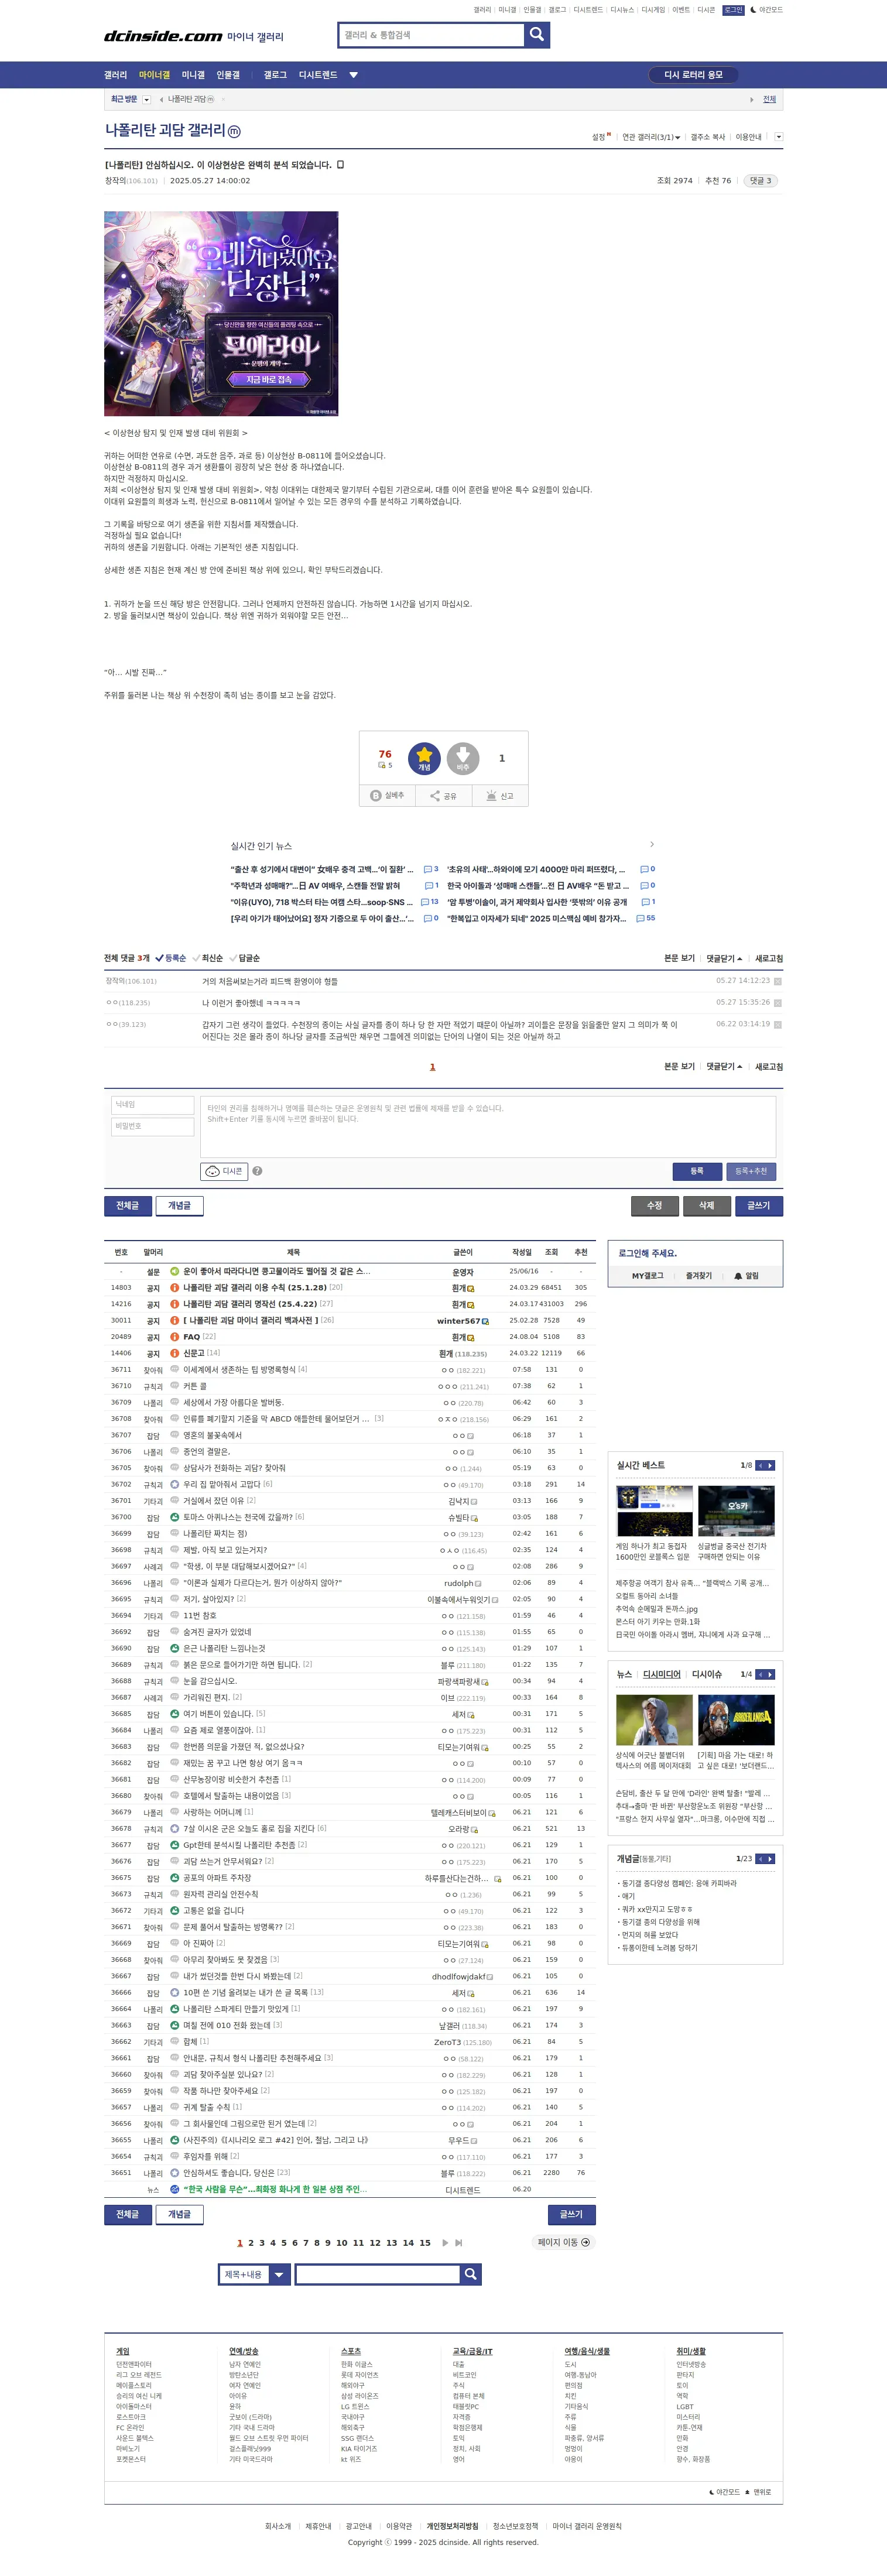Image resolution: width=887 pixels, height=2576 pixels.
Task: Click next arrow in 실시간 베스트 panel
Action: pyautogui.click(x=770, y=1466)
